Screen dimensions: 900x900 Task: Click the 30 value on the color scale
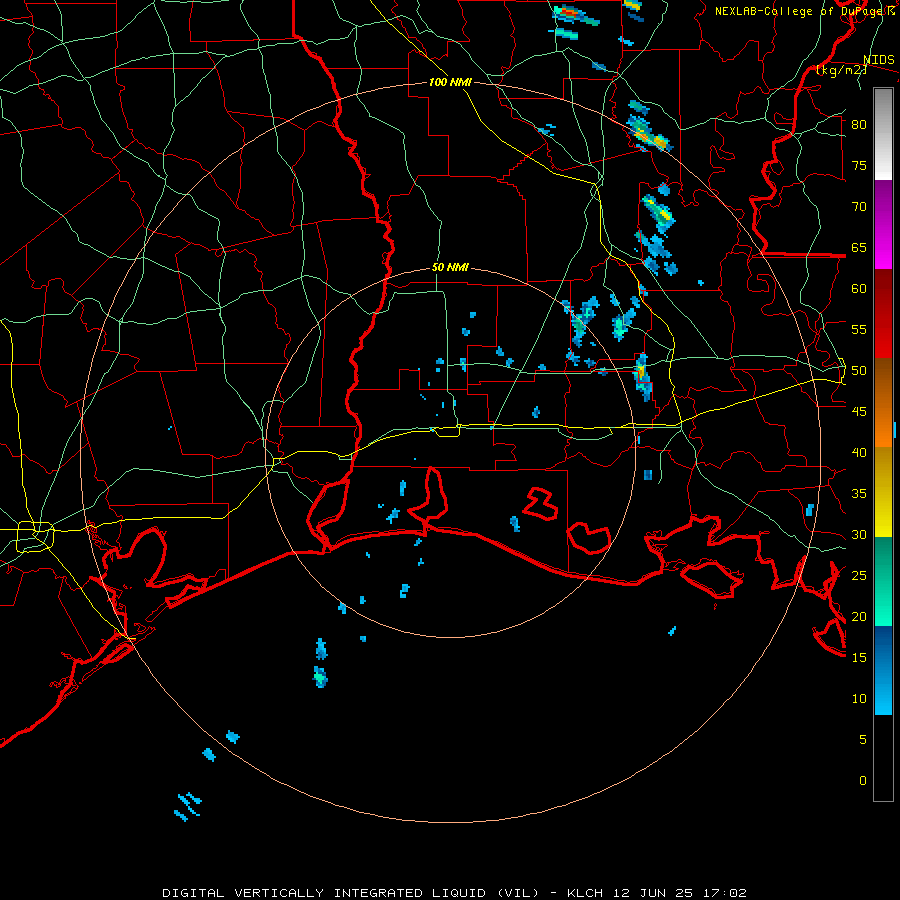pos(859,534)
